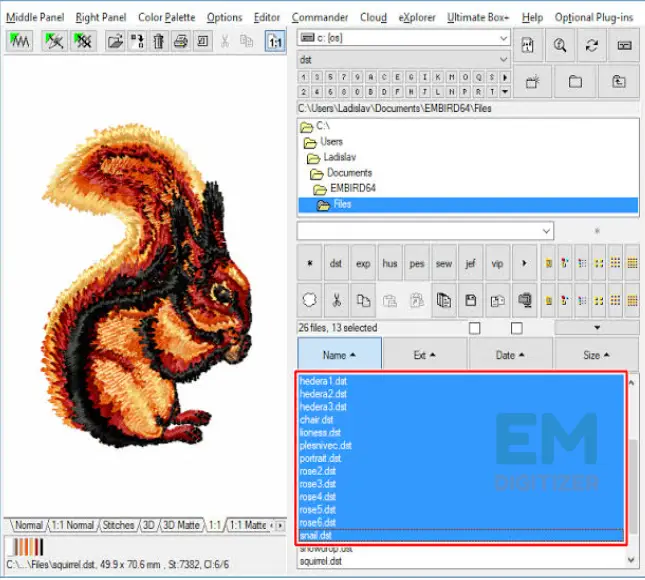Sort files by Ext column
645x580 pixels.
click(x=425, y=355)
